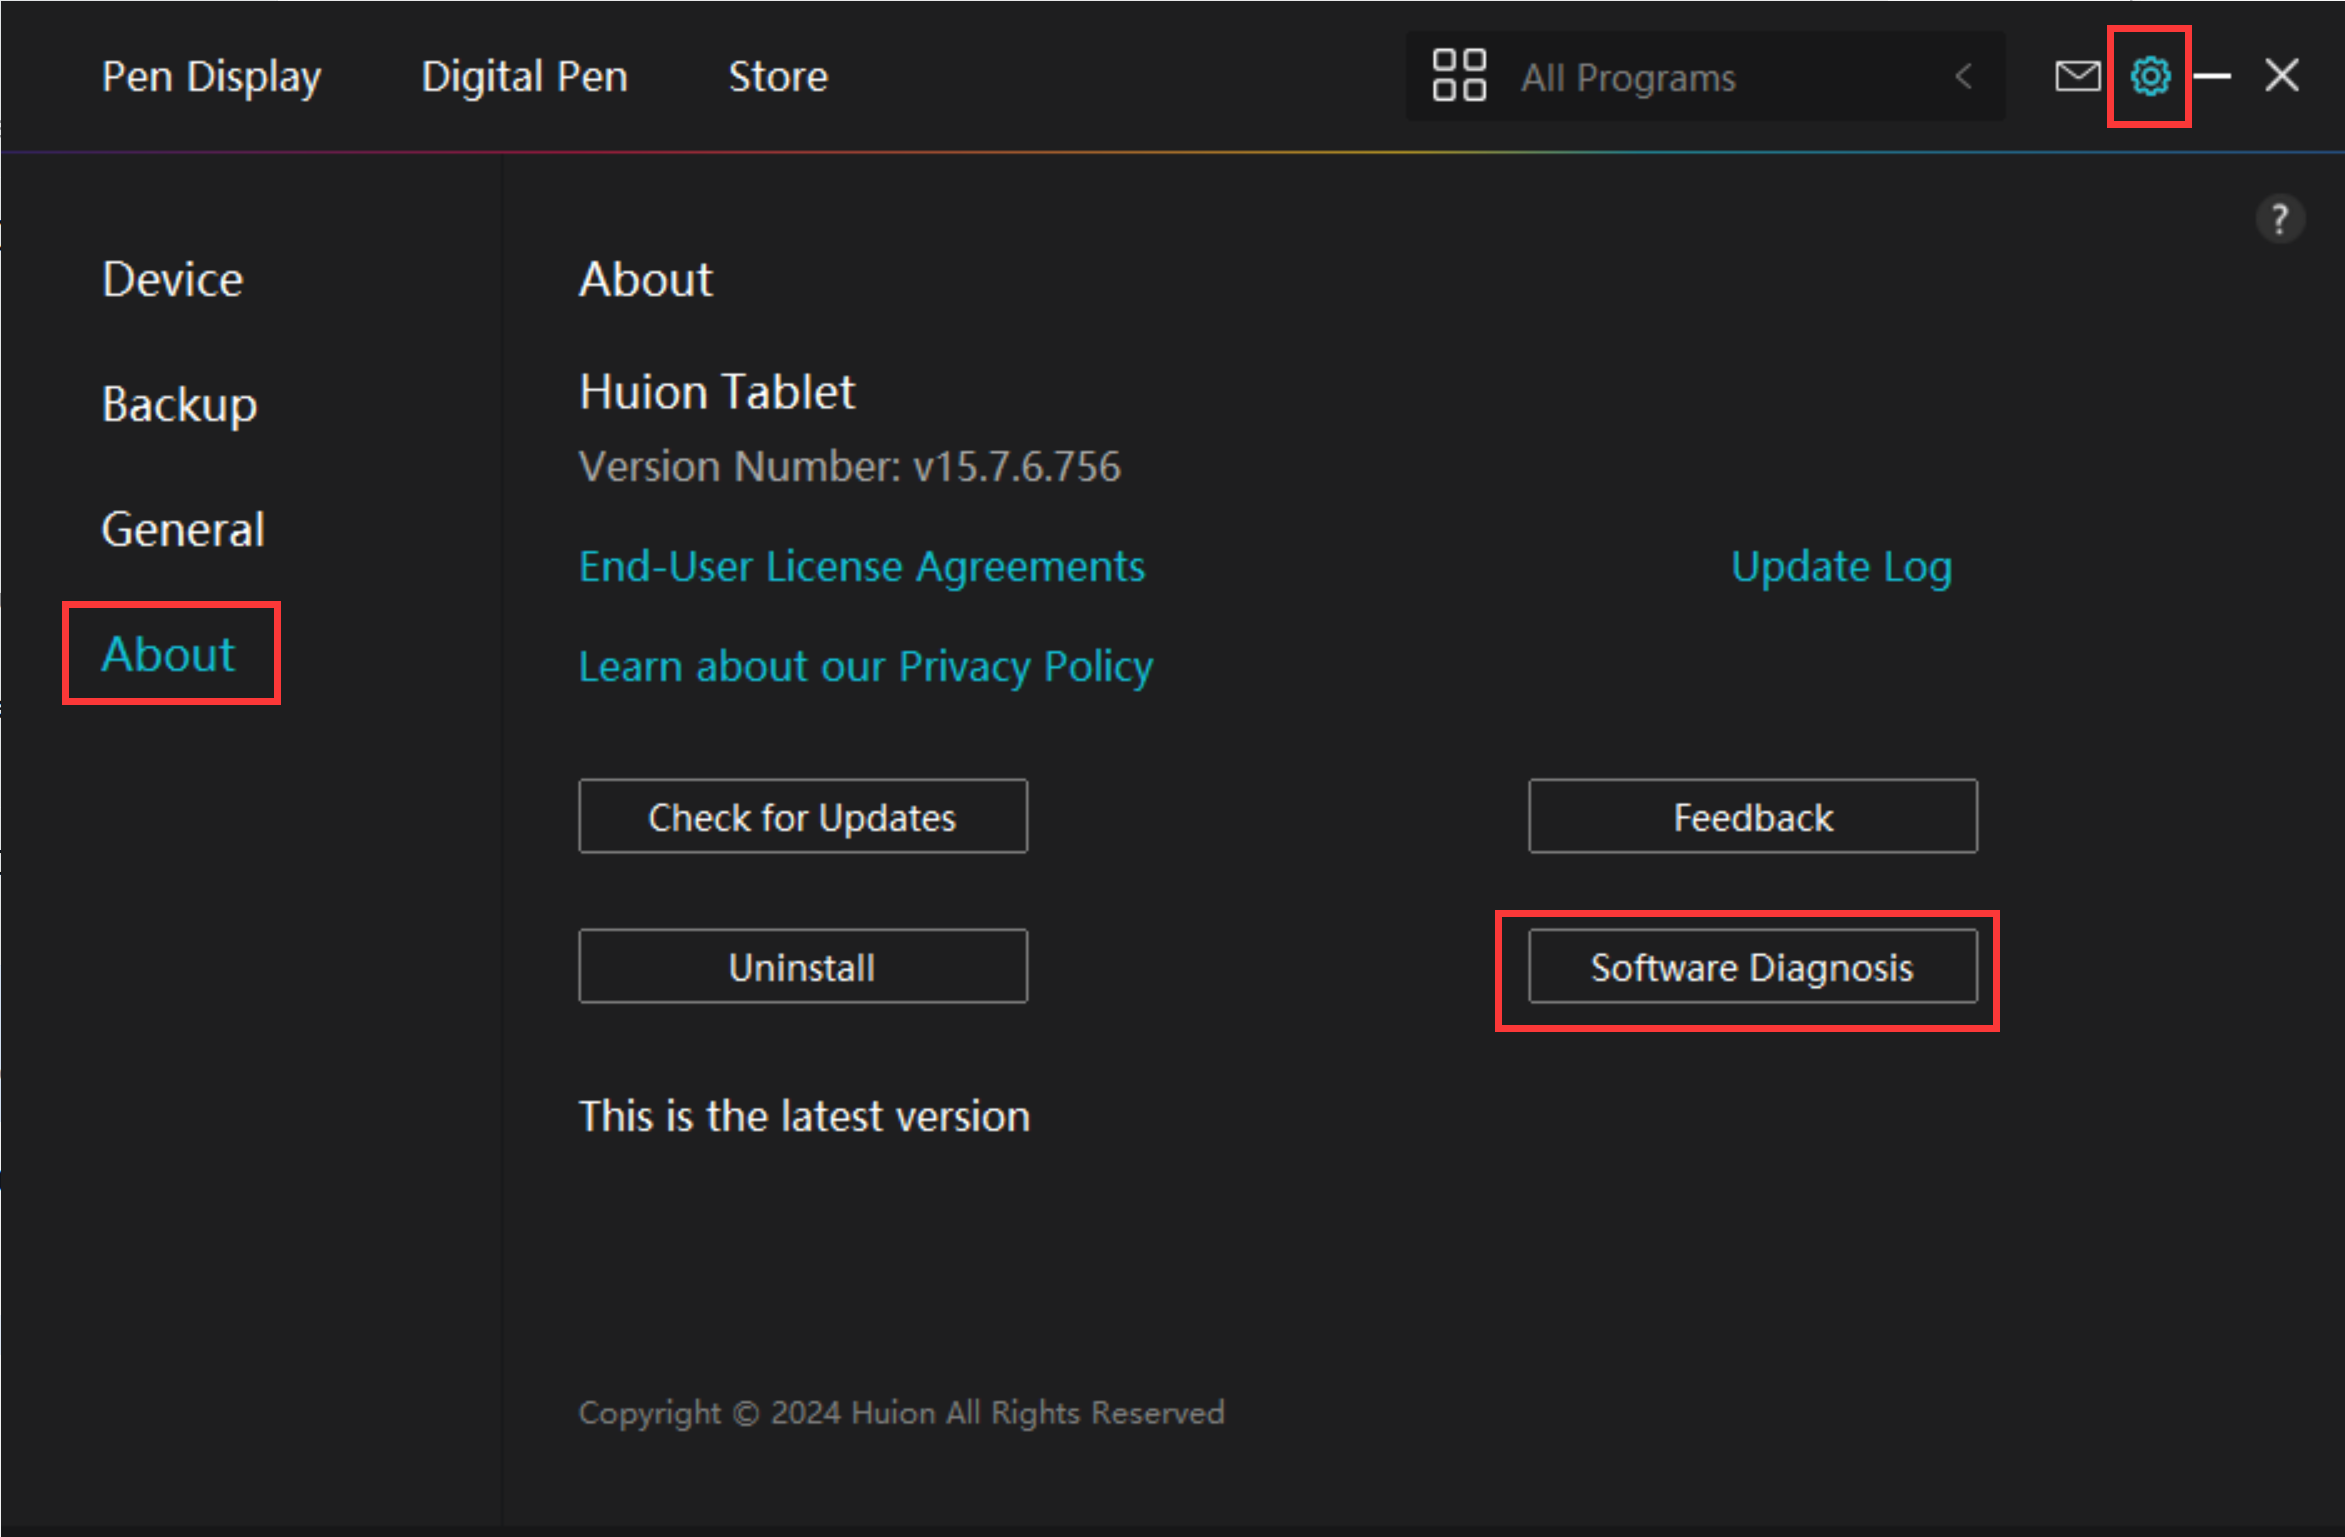Screen dimensions: 2345x1537
Task: Select Backup in the settings sidebar
Action: 179,404
